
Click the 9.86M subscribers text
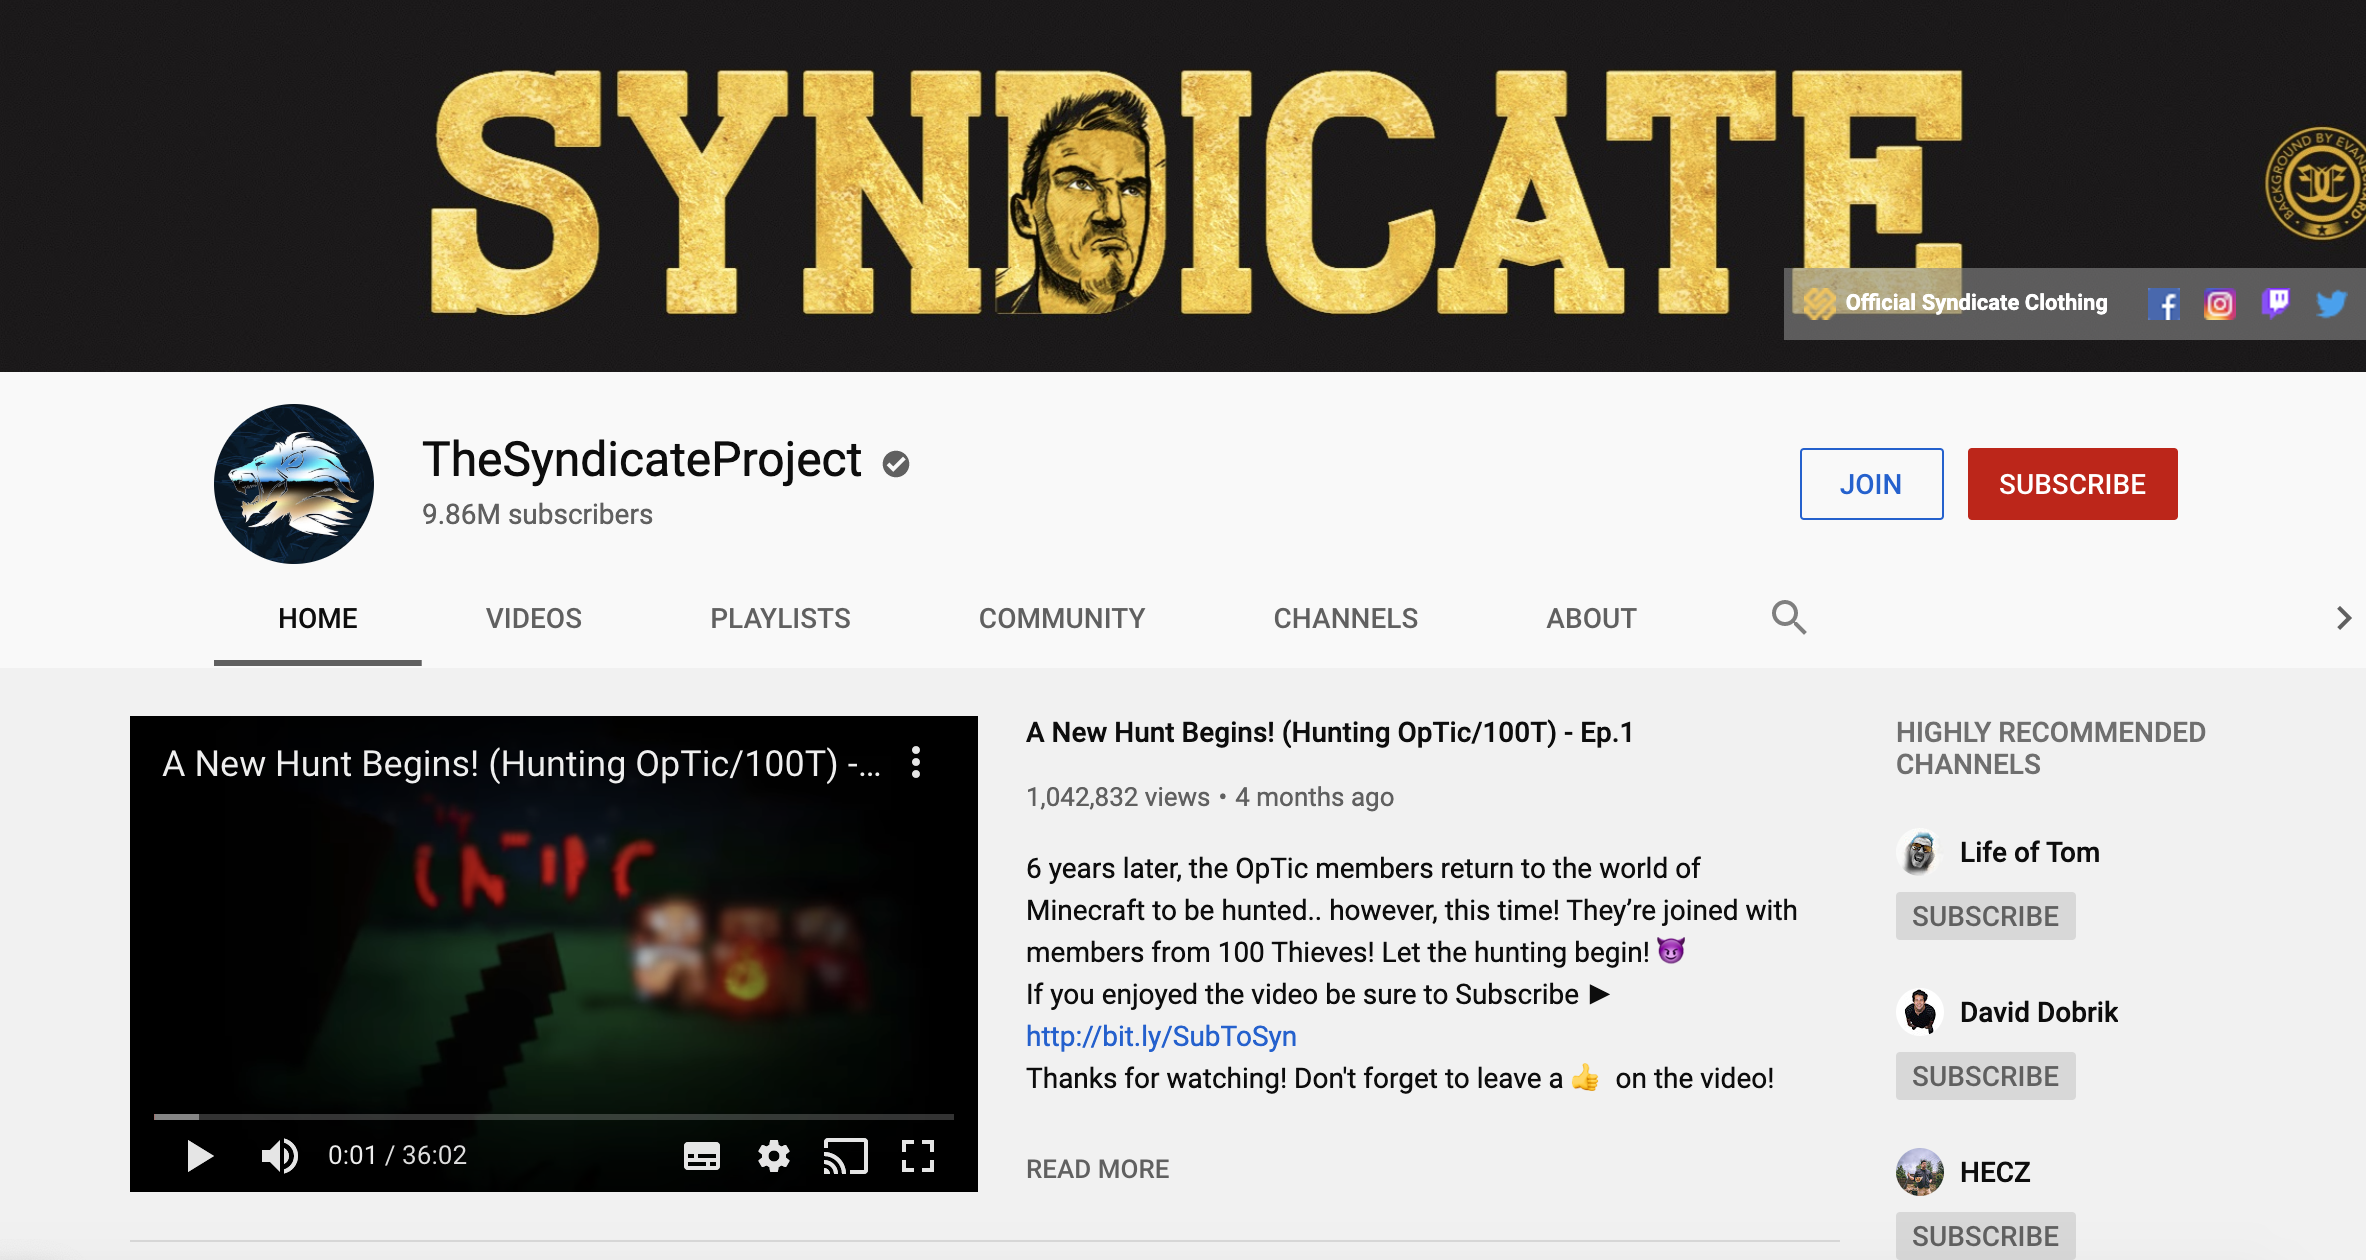(537, 514)
